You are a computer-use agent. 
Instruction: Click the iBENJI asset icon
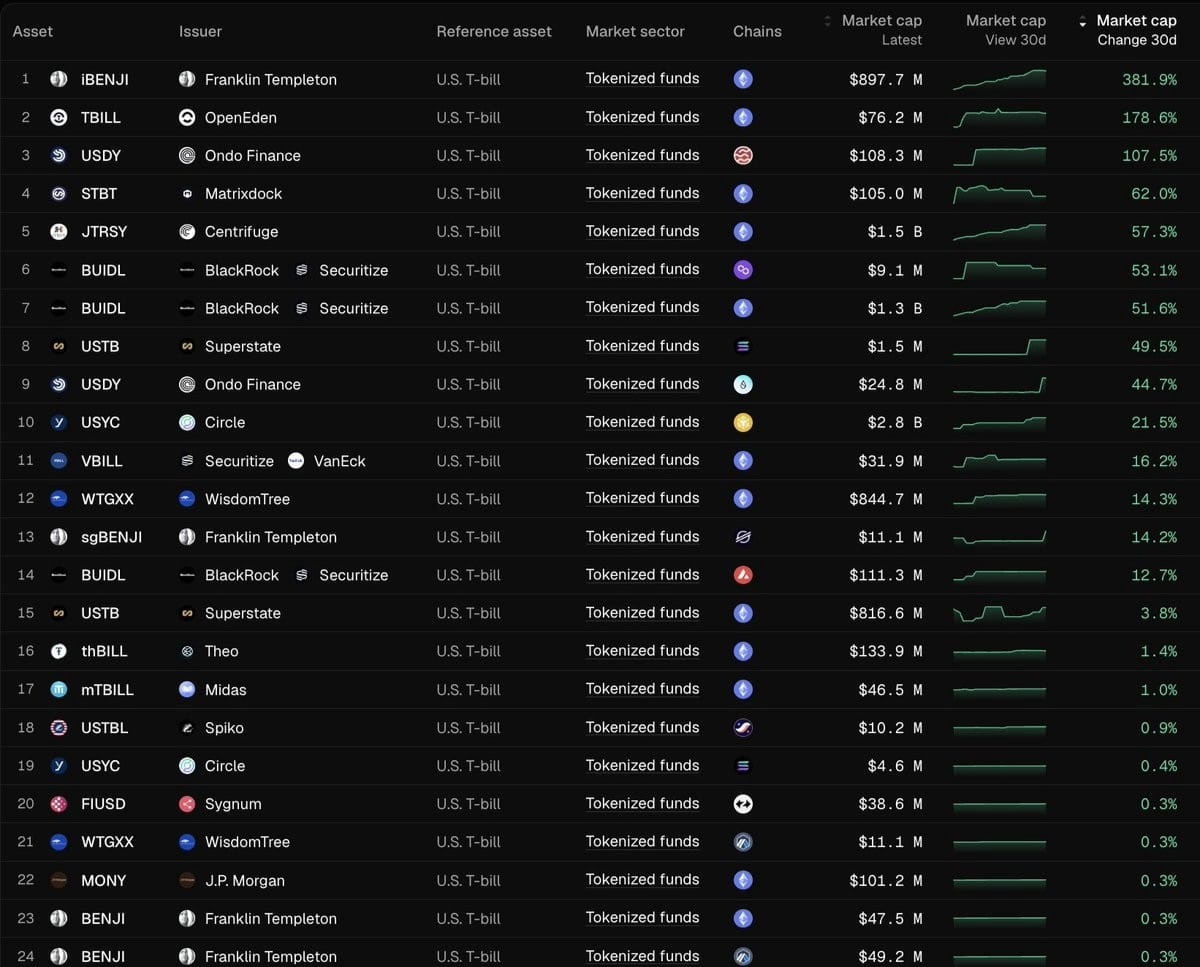pyautogui.click(x=59, y=79)
